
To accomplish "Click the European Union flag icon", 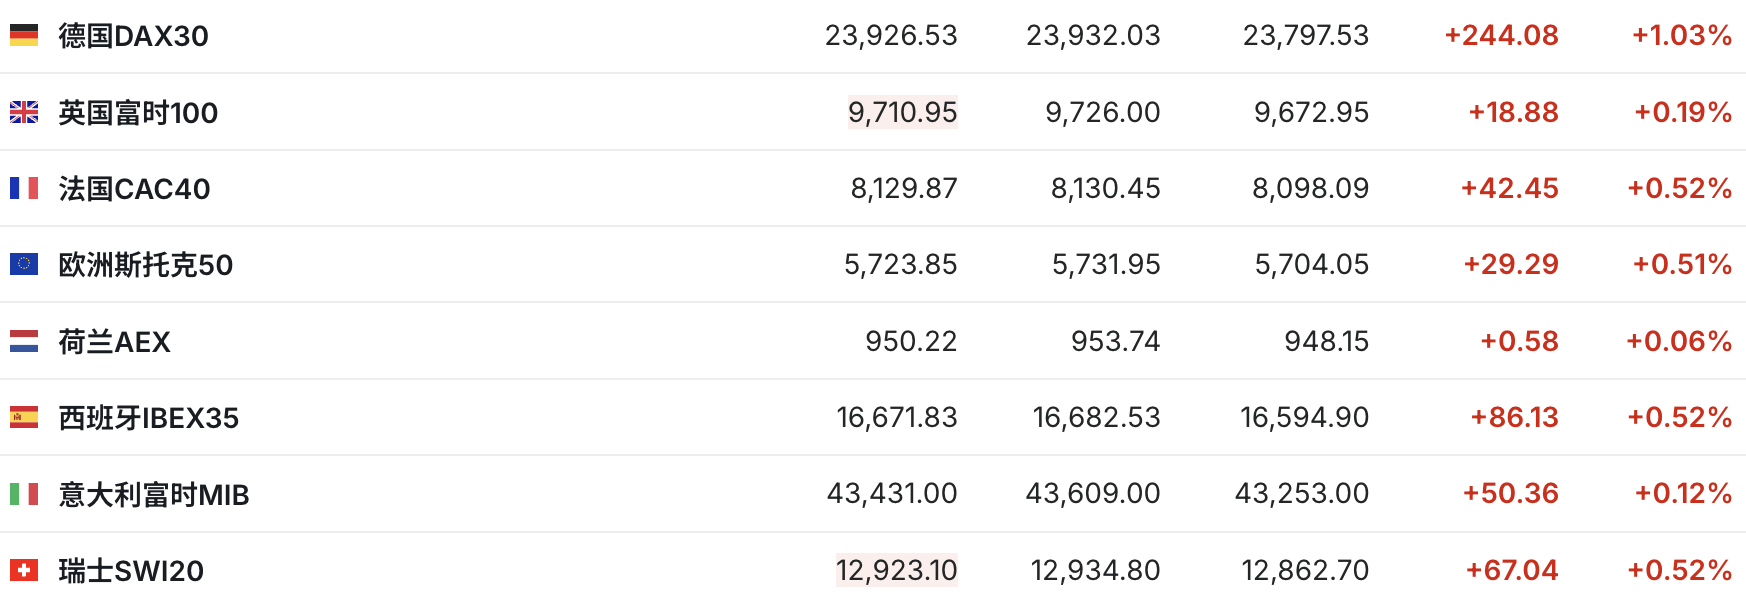I will tap(24, 264).
